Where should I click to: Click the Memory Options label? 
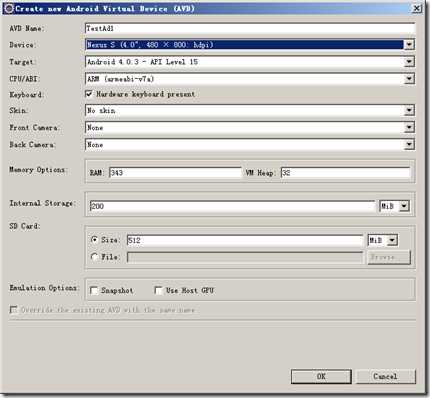click(37, 170)
